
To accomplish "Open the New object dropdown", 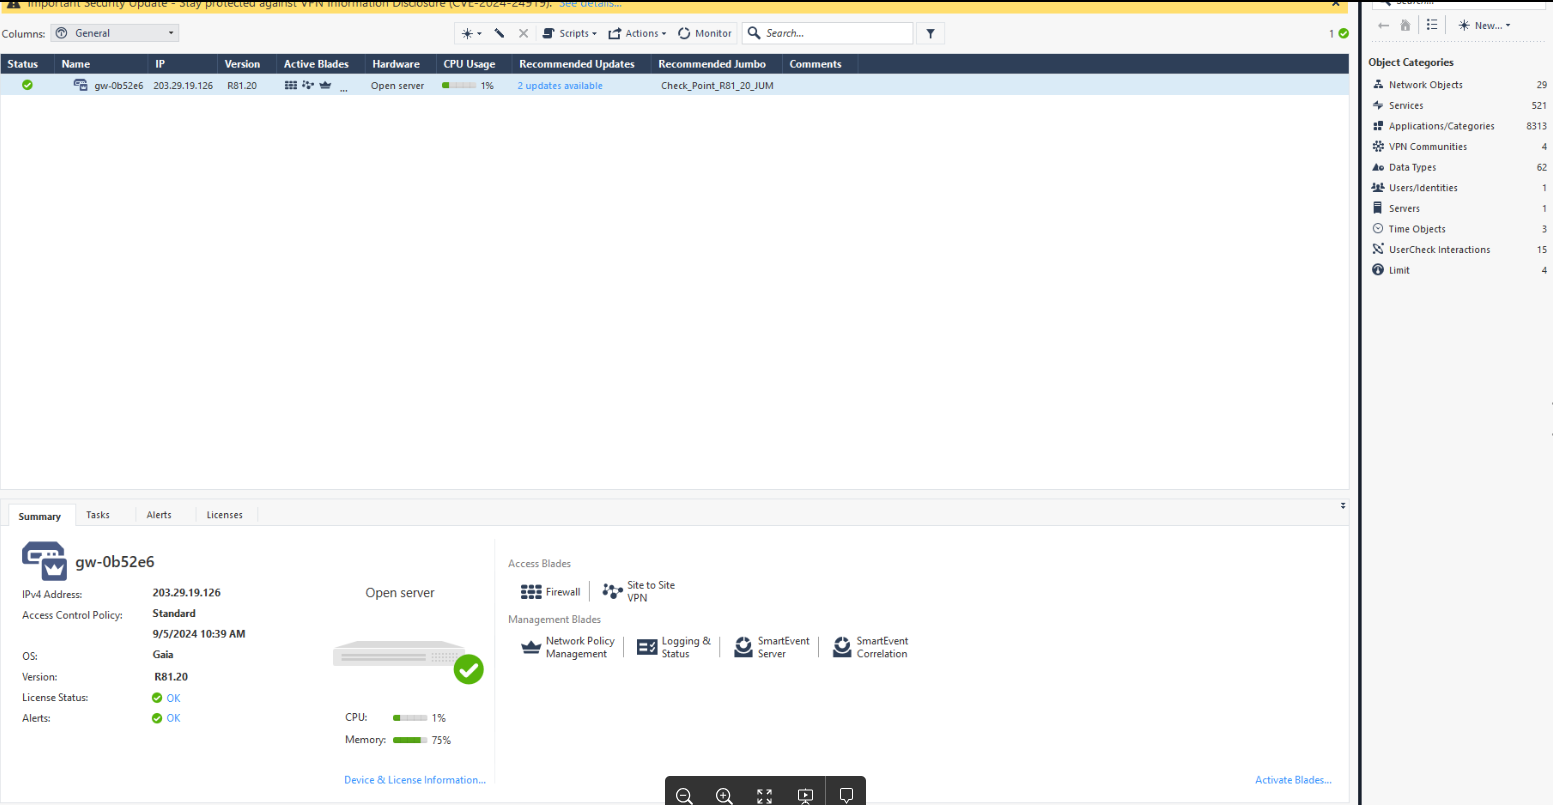I will point(1485,25).
